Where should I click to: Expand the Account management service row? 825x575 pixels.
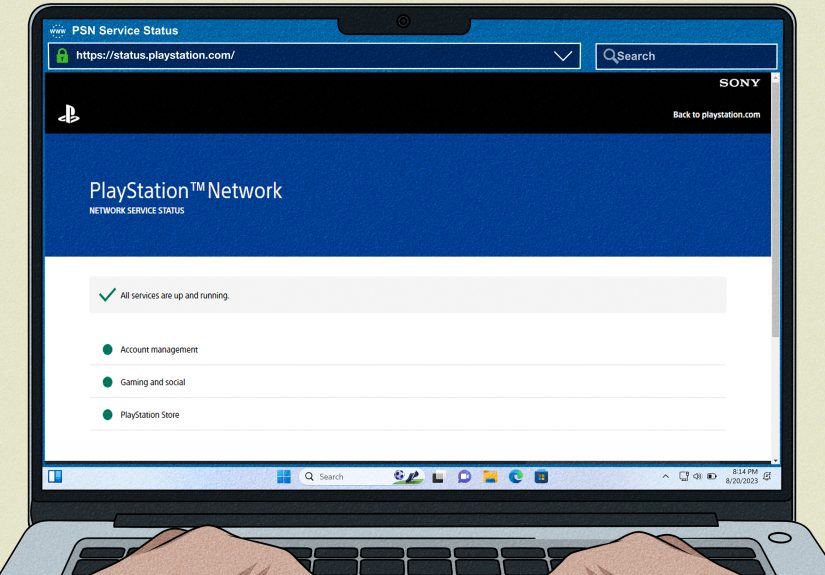point(408,349)
